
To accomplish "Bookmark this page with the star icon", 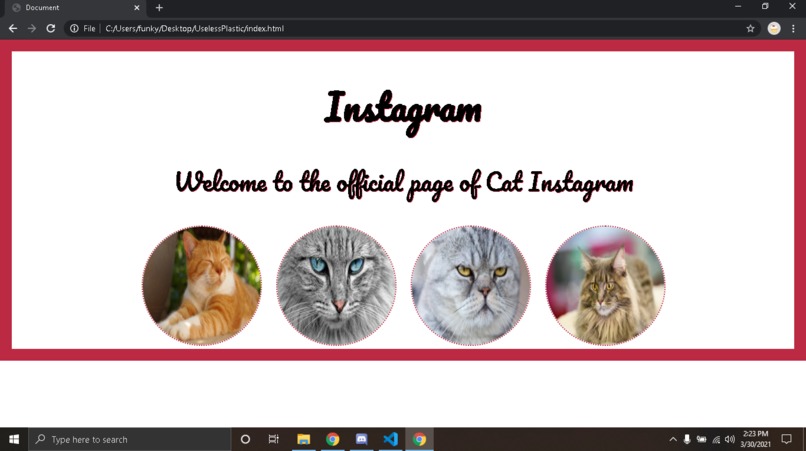I will tap(750, 29).
